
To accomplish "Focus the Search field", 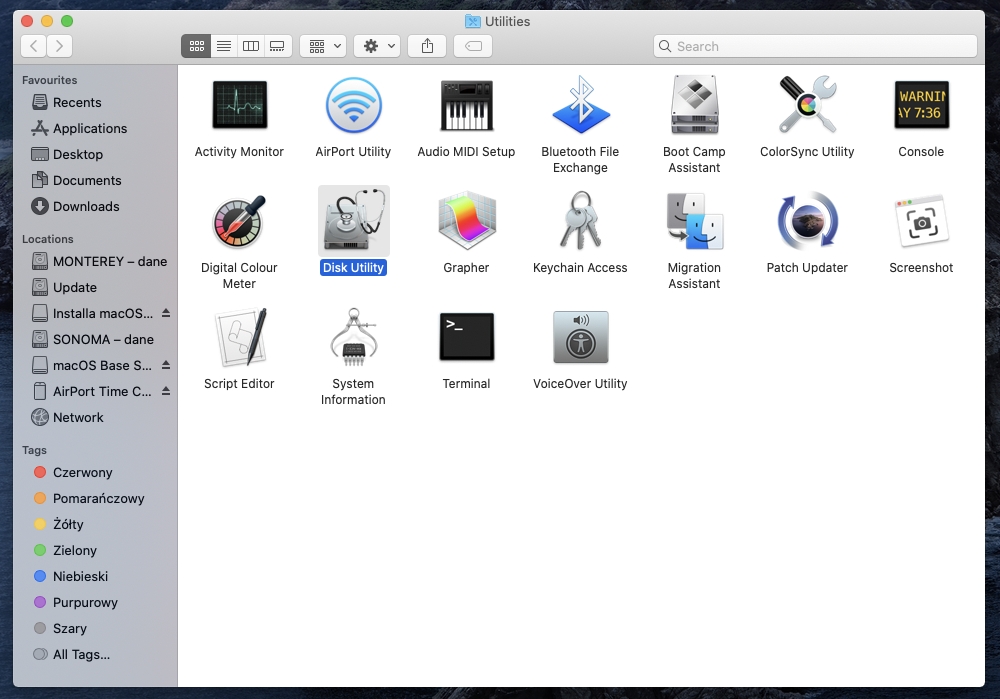I will (x=815, y=46).
